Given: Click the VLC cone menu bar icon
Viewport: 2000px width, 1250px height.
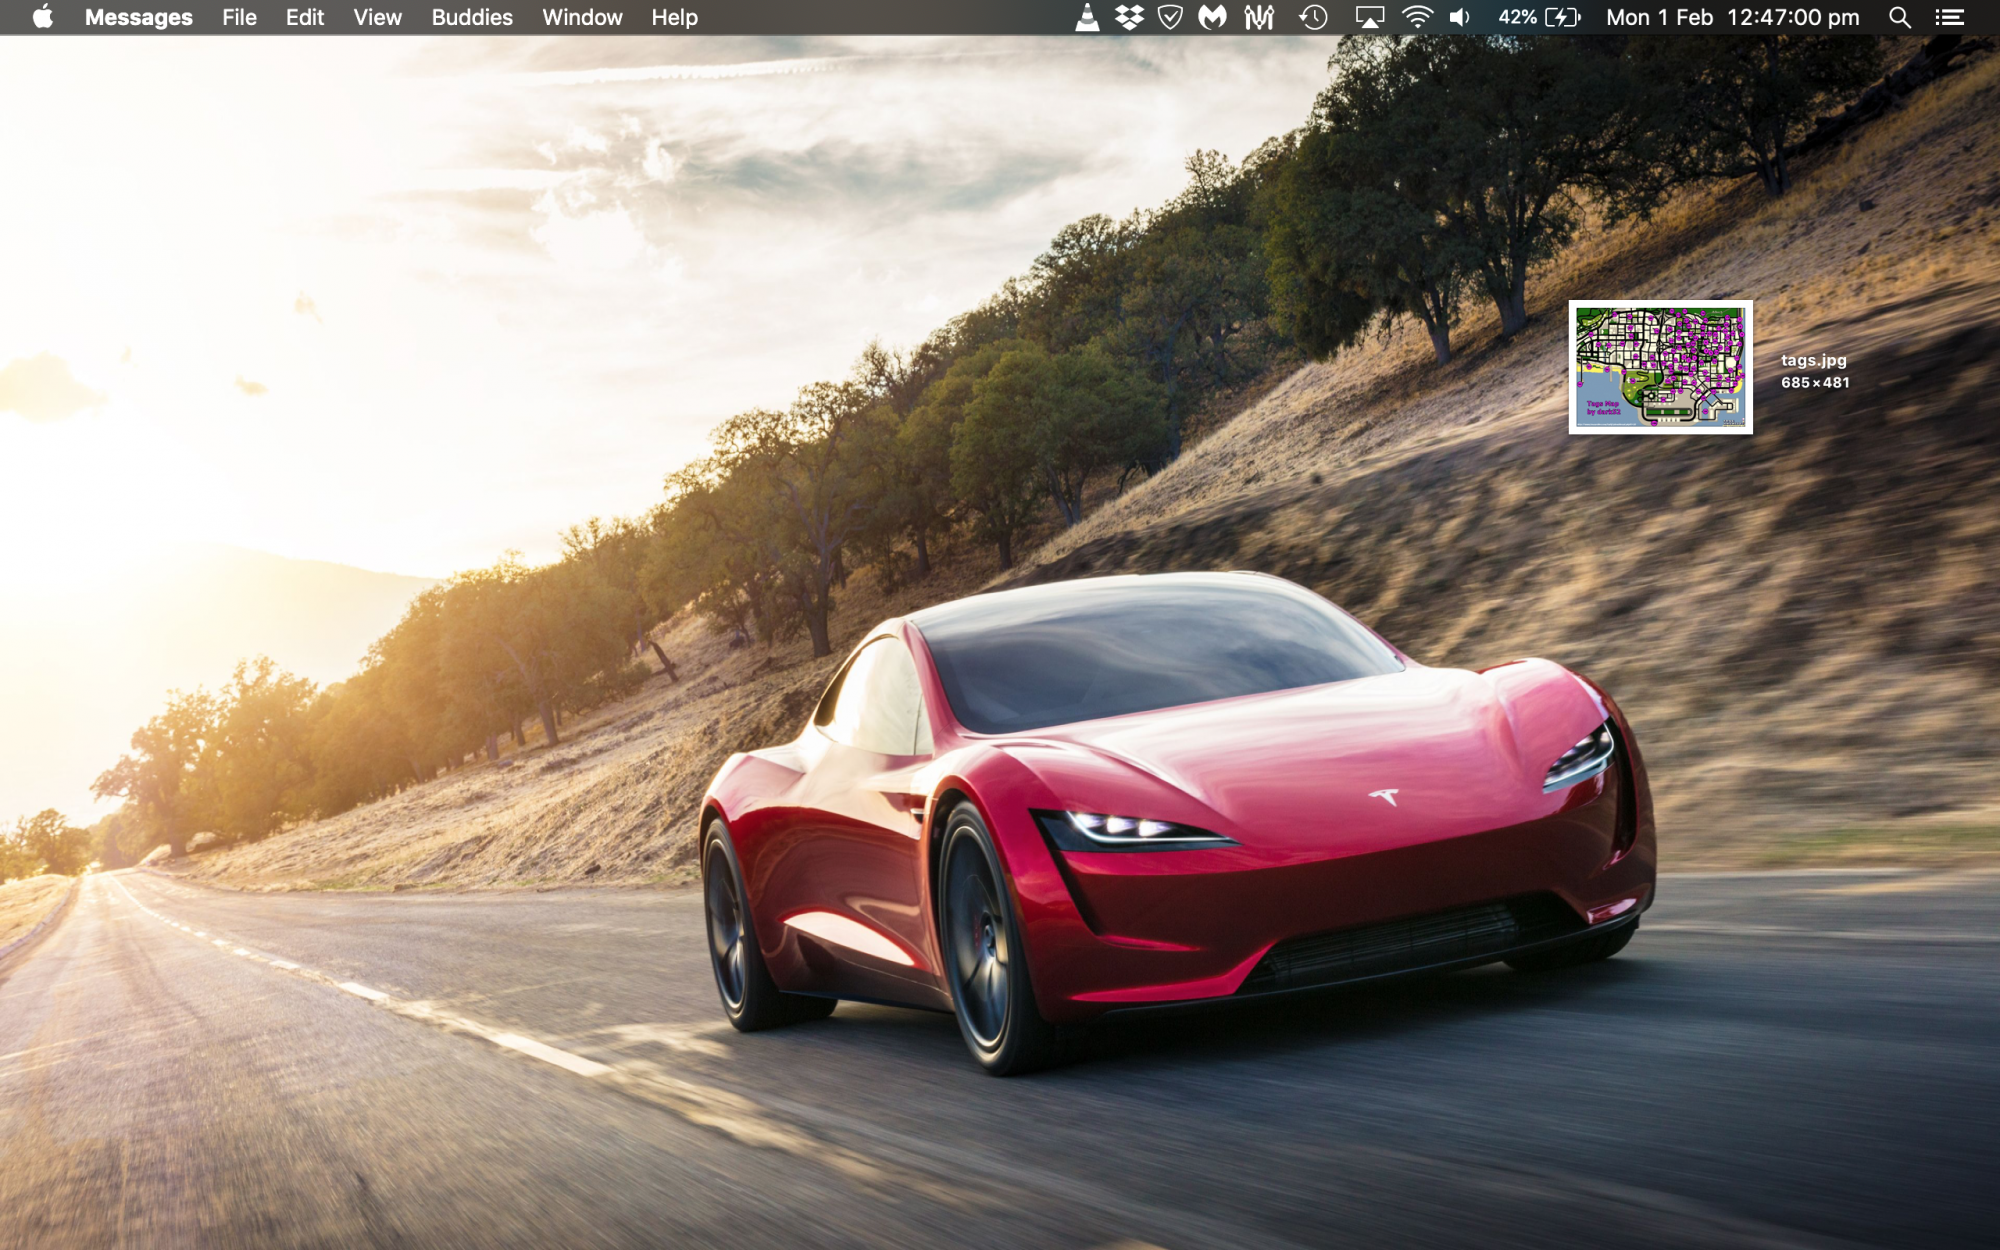Looking at the screenshot, I should coord(1087,17).
